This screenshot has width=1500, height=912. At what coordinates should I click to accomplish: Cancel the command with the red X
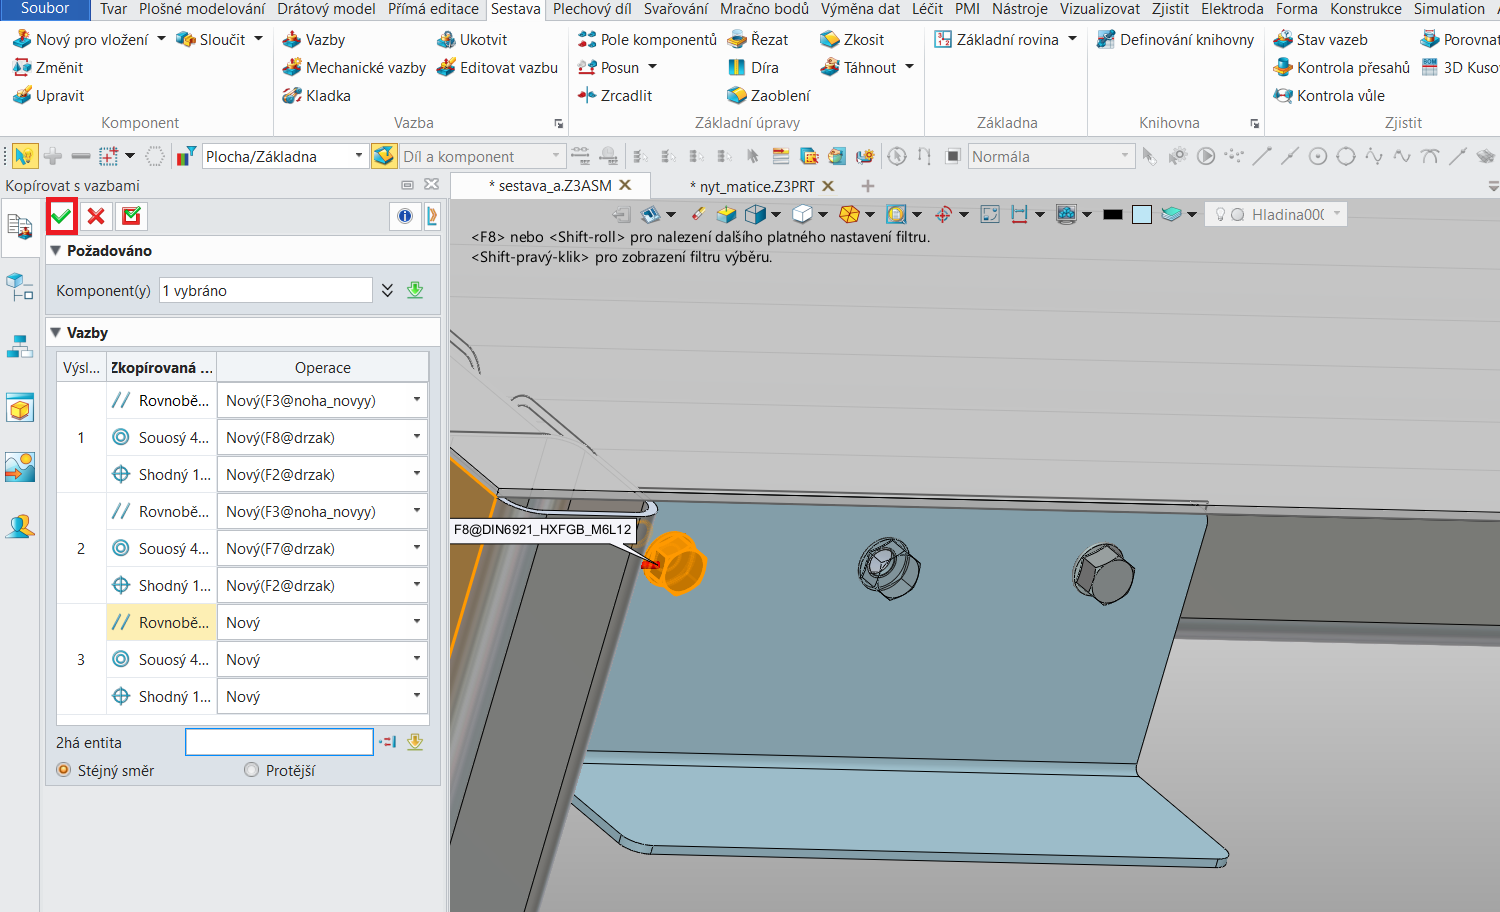[x=96, y=216]
